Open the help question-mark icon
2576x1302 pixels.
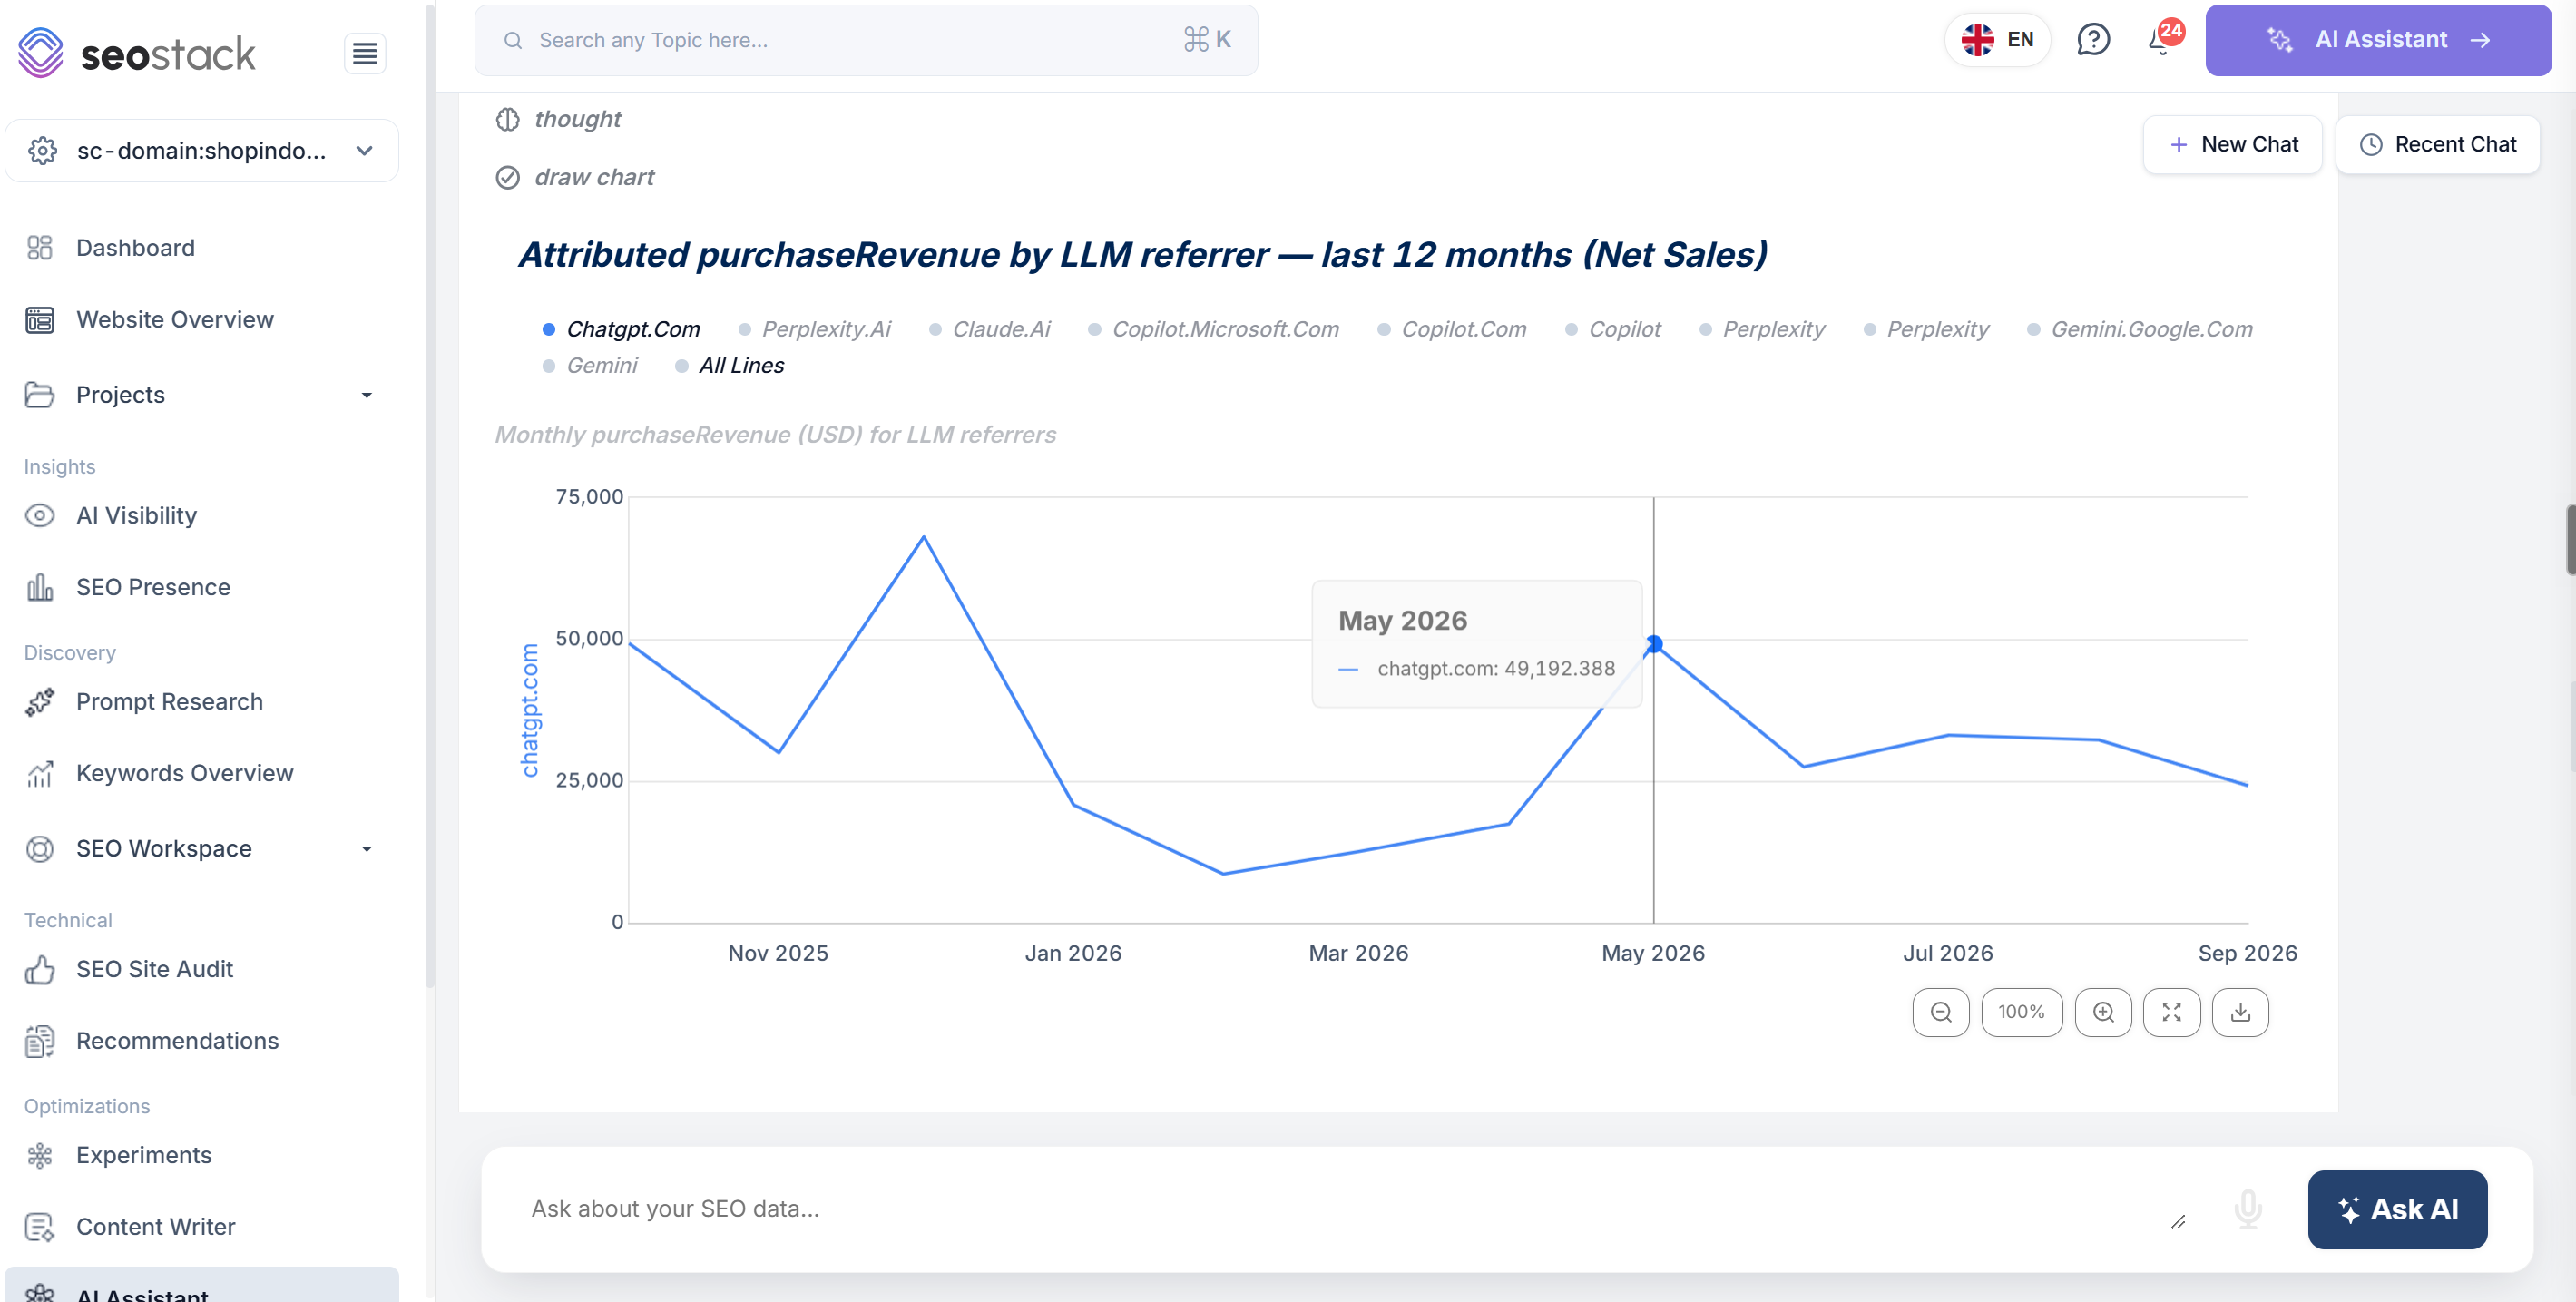pyautogui.click(x=2092, y=40)
